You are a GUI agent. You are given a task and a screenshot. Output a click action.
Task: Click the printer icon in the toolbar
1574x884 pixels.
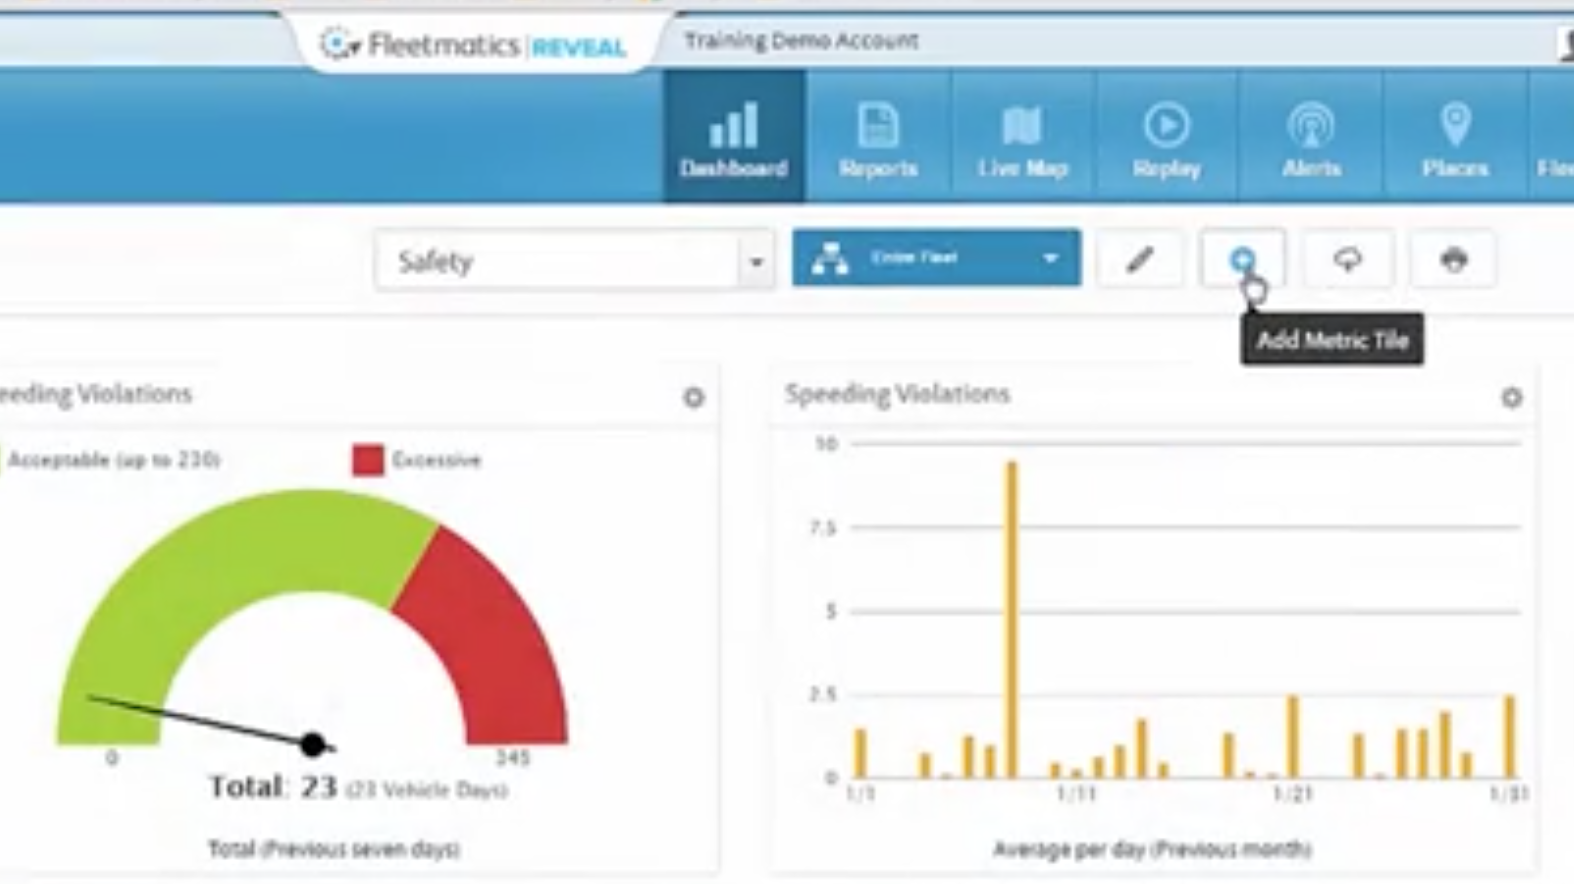tap(1453, 260)
